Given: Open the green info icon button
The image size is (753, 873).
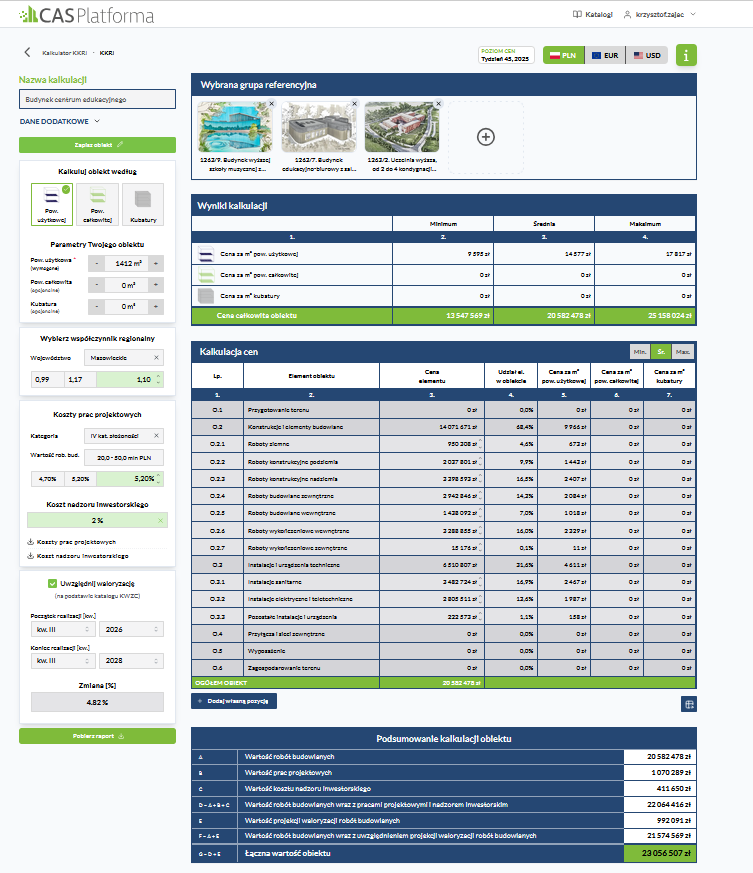Looking at the screenshot, I should click(x=686, y=56).
